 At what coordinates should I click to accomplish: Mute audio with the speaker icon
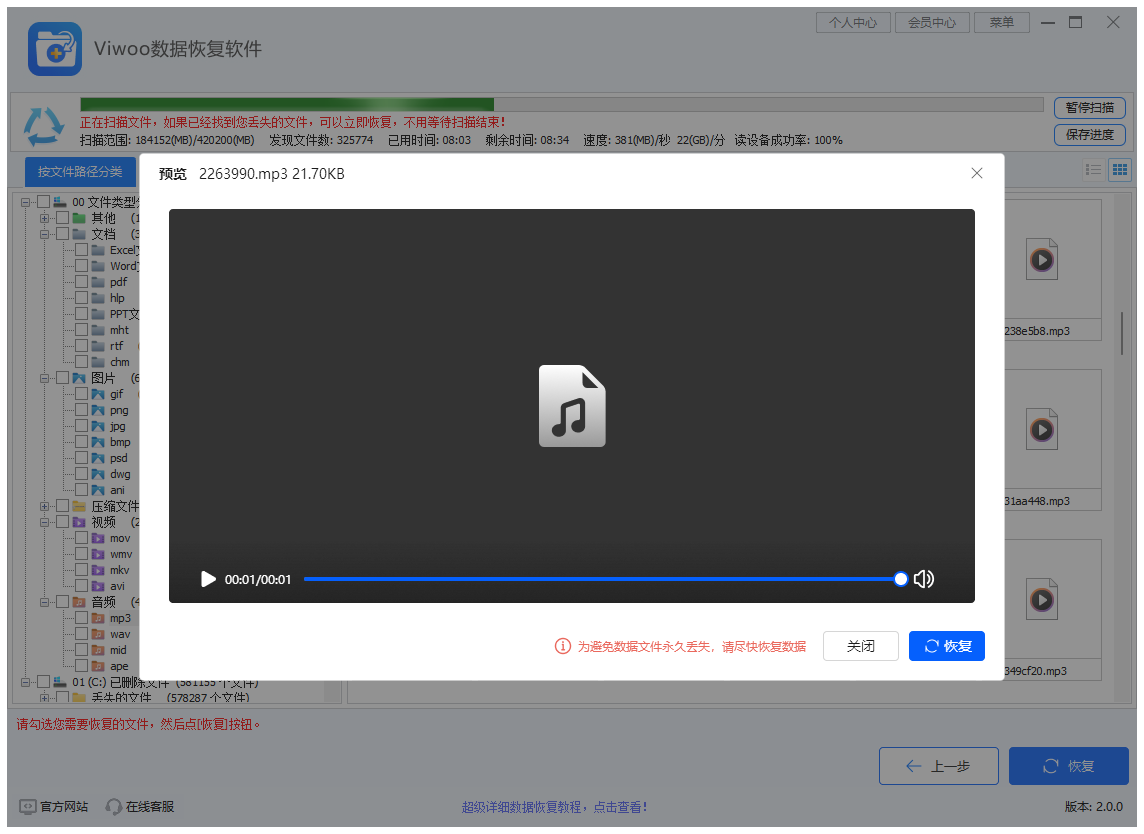click(923, 578)
